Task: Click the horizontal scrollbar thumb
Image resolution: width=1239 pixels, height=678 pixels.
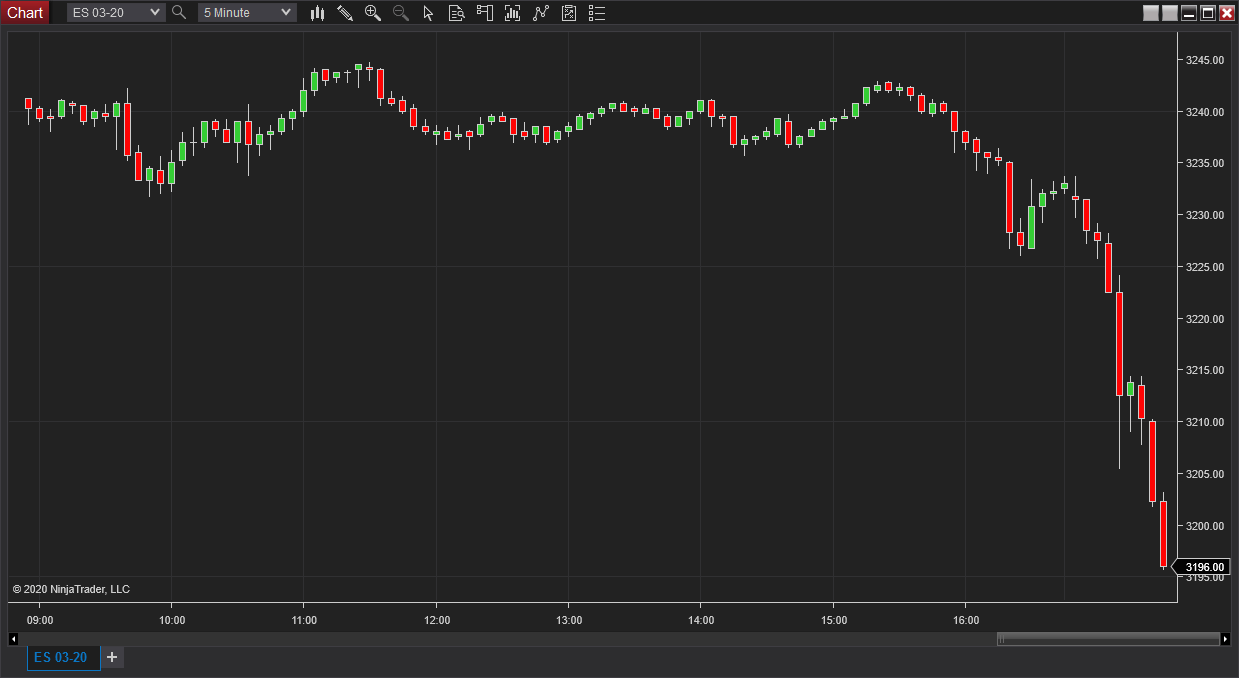Action: pyautogui.click(x=1108, y=639)
